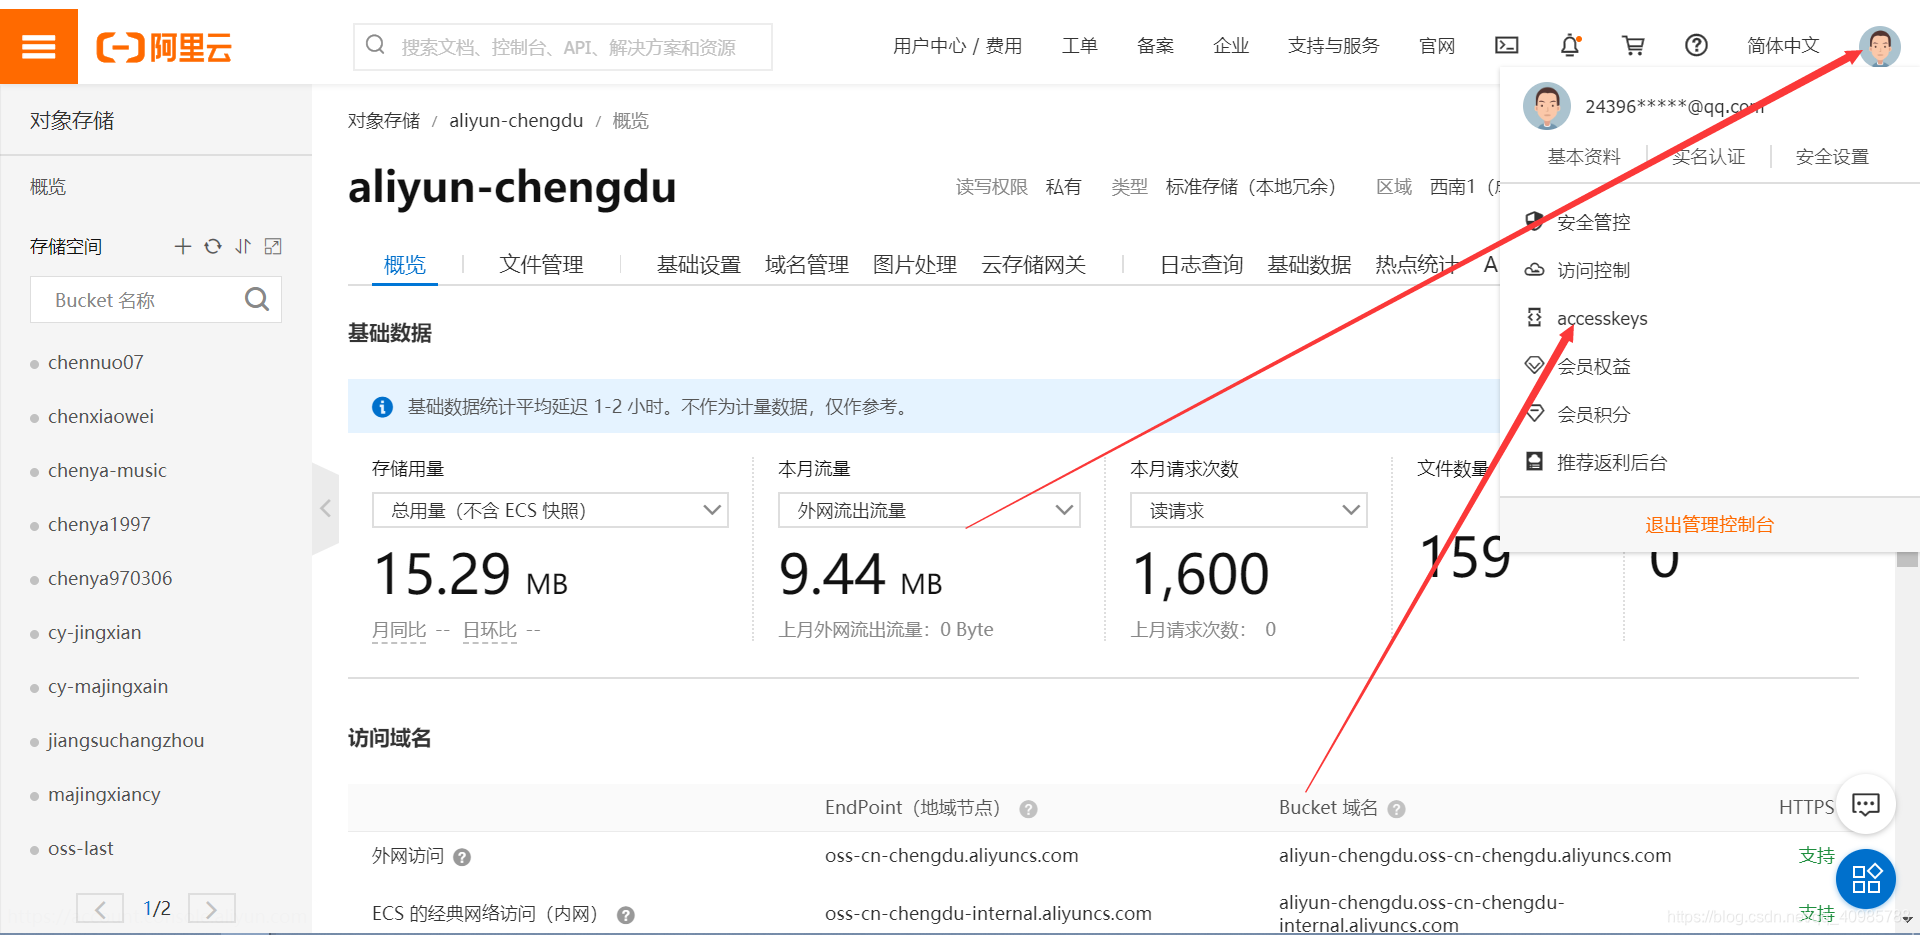
Task: Select bucket chennuo07
Action: click(x=96, y=362)
